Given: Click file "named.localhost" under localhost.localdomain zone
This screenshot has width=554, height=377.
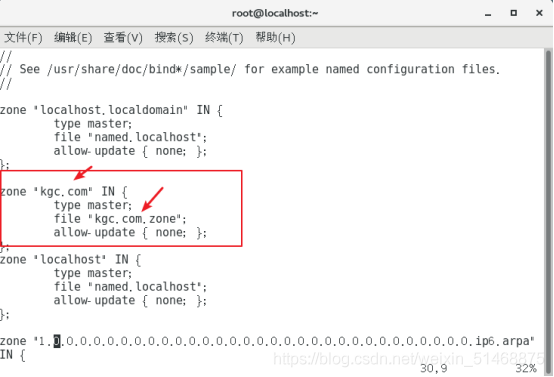Looking at the screenshot, I should tap(130, 137).
